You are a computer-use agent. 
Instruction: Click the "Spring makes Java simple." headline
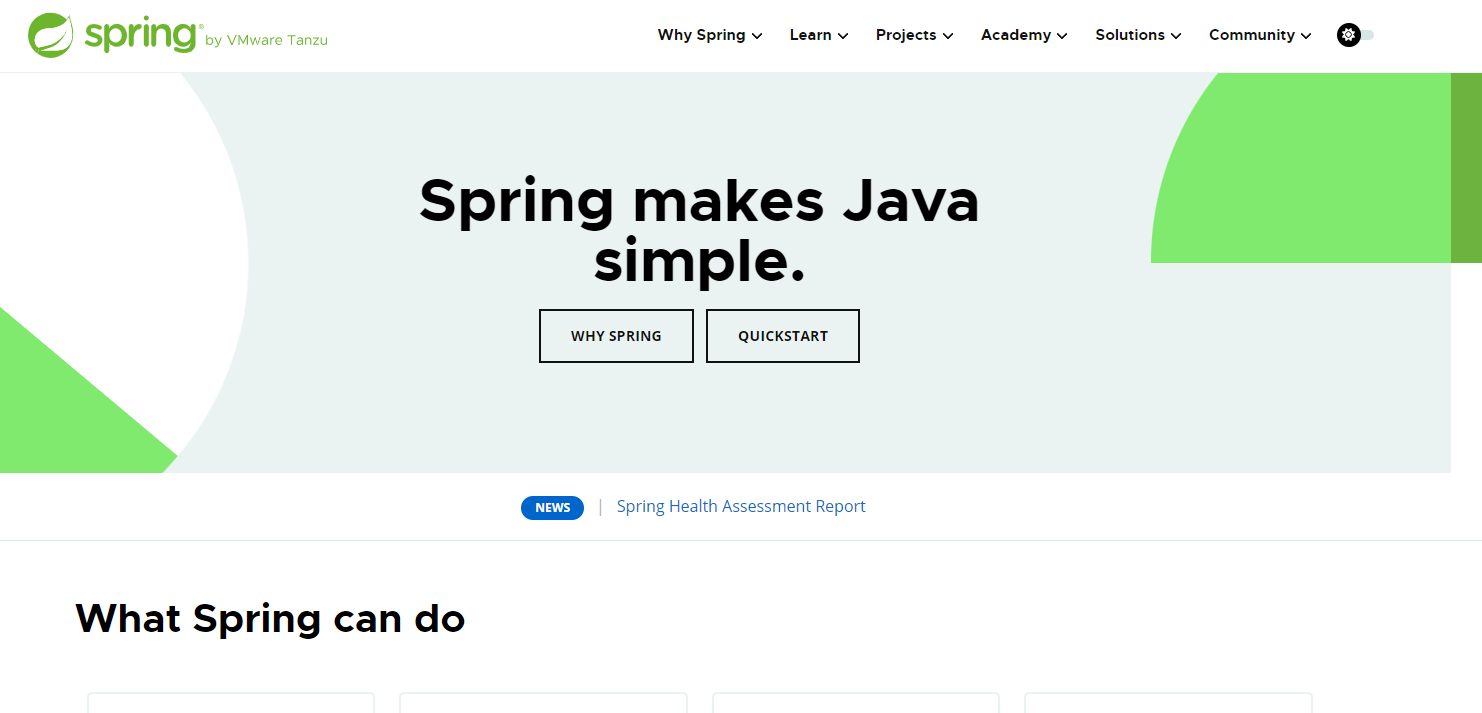click(x=699, y=230)
